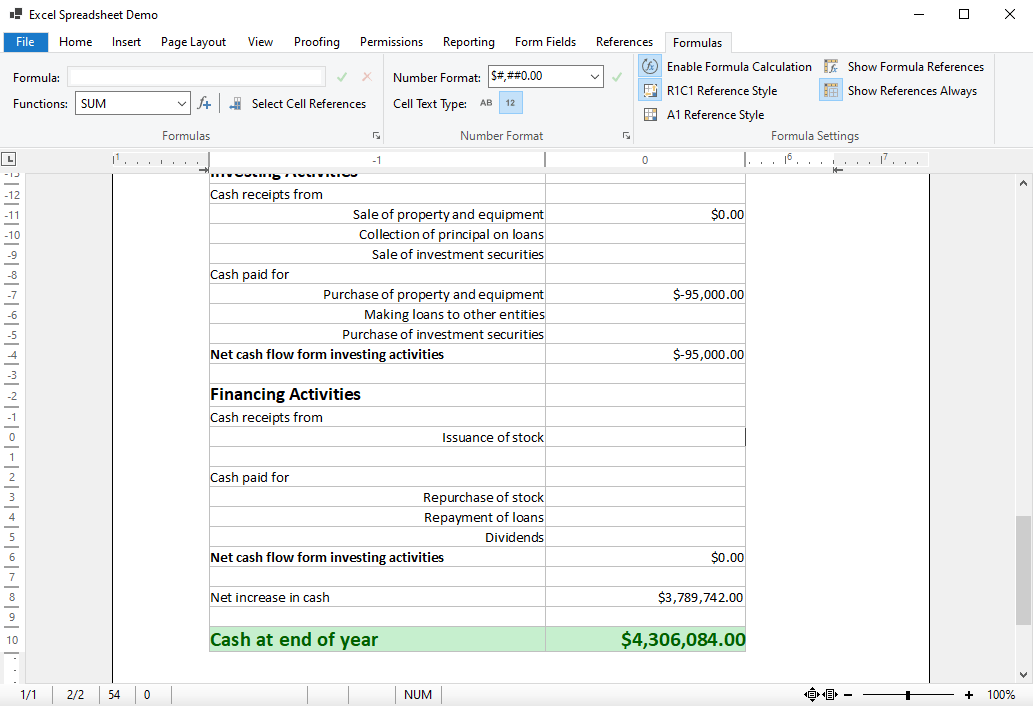Switch to the Home tab
Image resolution: width=1033 pixels, height=706 pixels.
[x=76, y=41]
